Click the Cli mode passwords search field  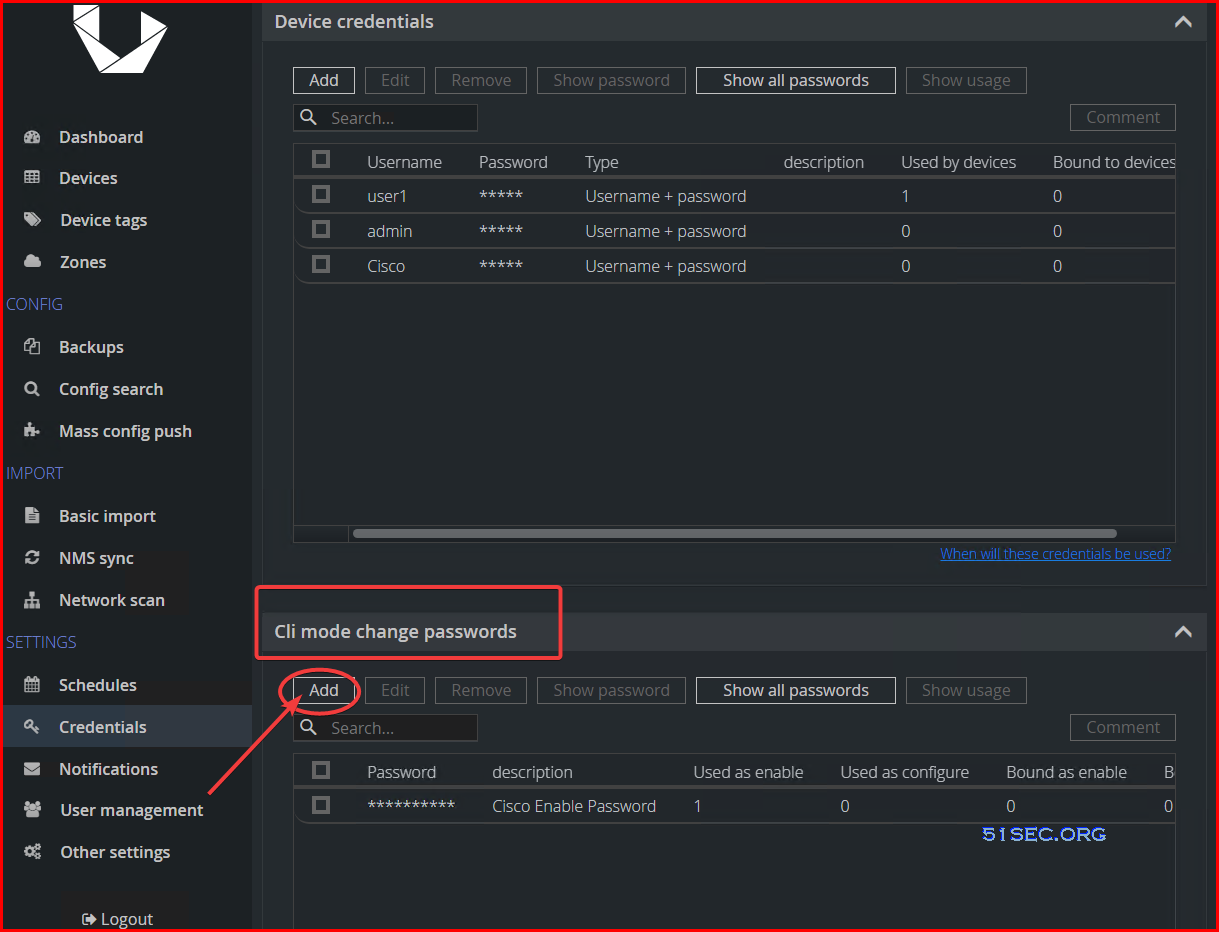385,728
